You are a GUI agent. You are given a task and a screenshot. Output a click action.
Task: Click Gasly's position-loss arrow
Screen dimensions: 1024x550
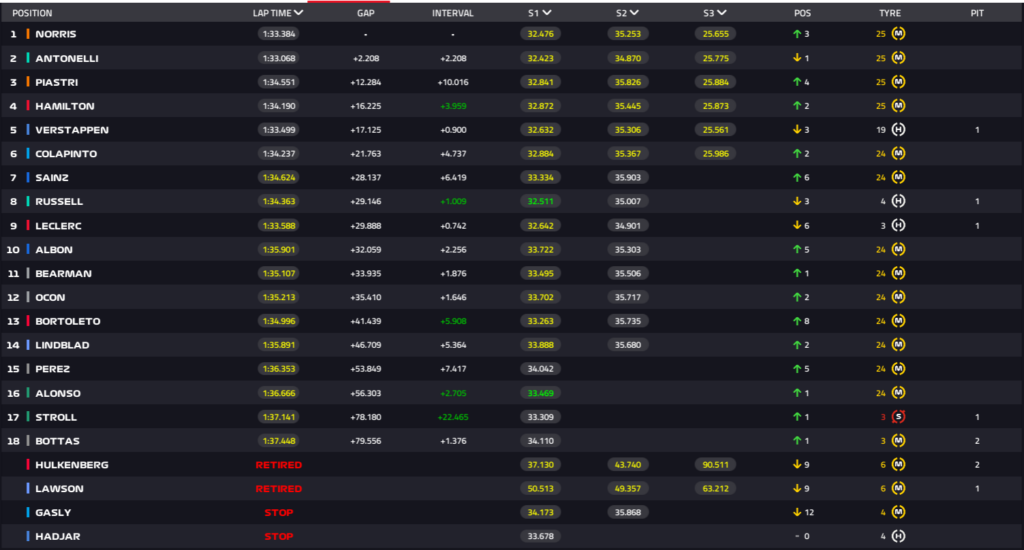click(797, 513)
